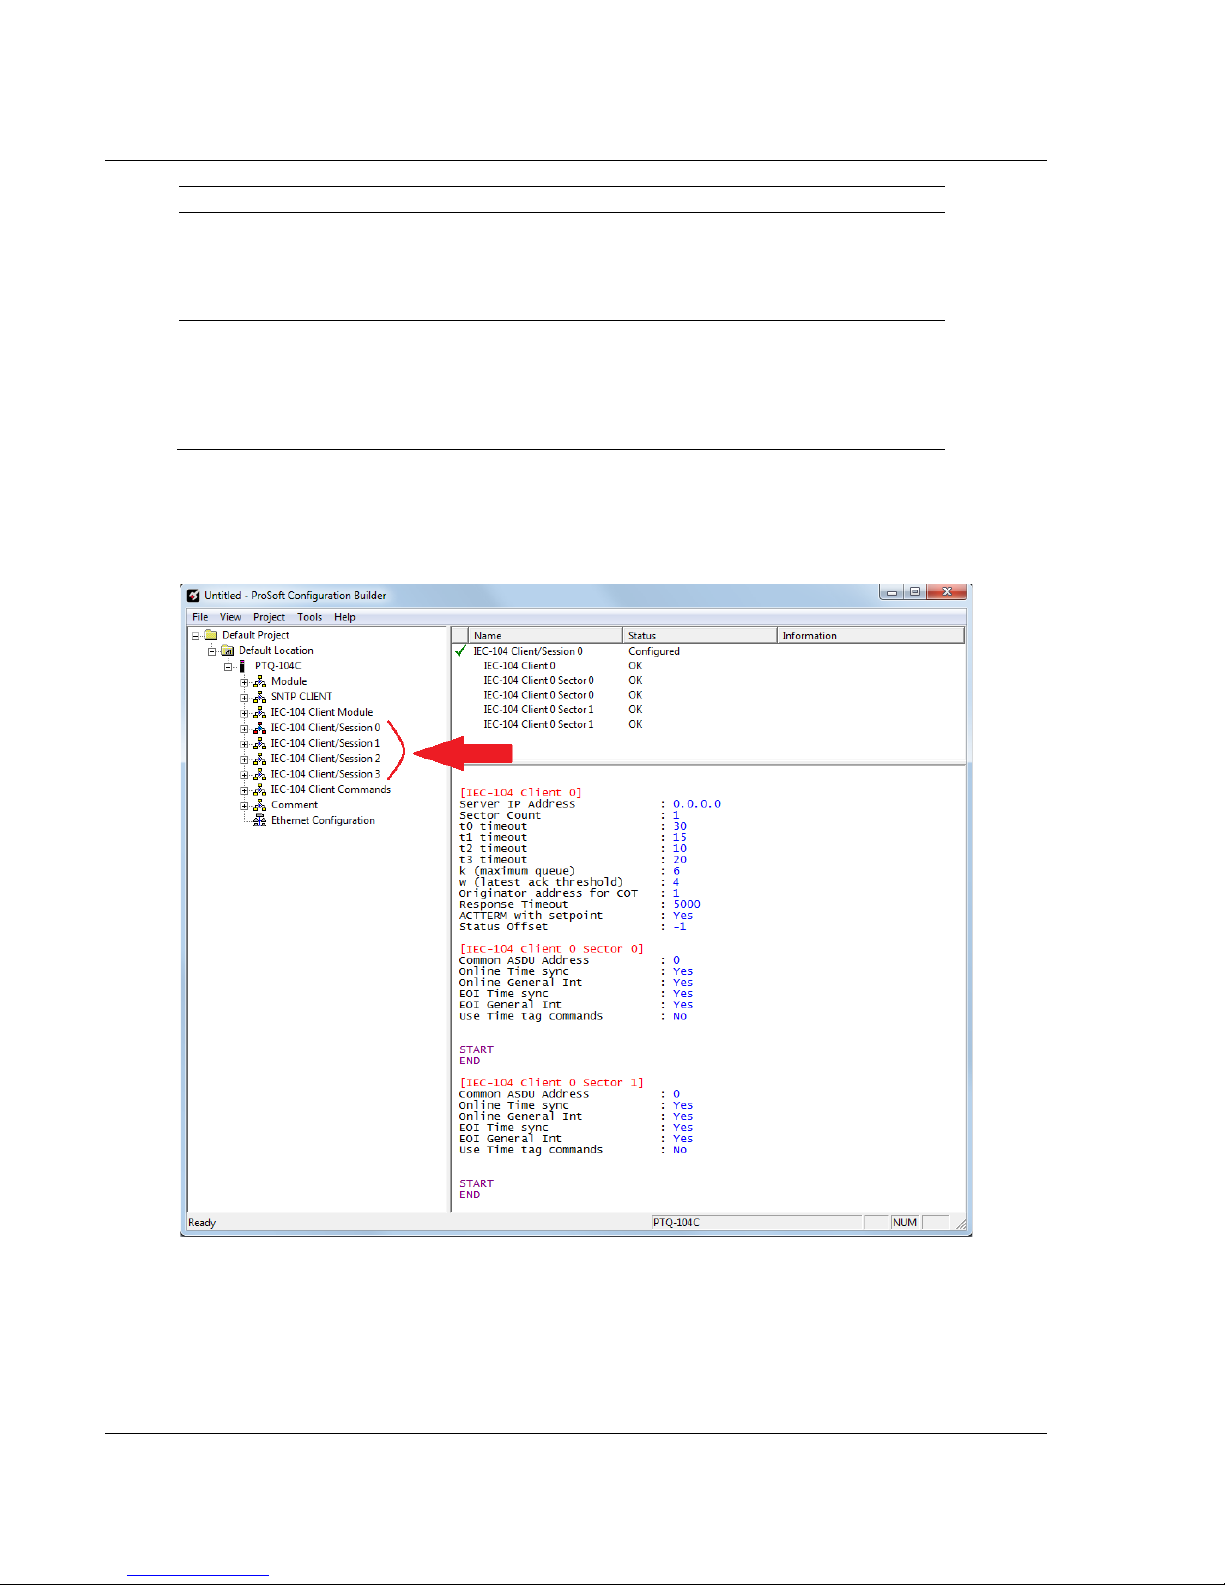The width and height of the screenshot is (1225, 1585).
Task: Click the window resize grip
Action: [x=960, y=1223]
